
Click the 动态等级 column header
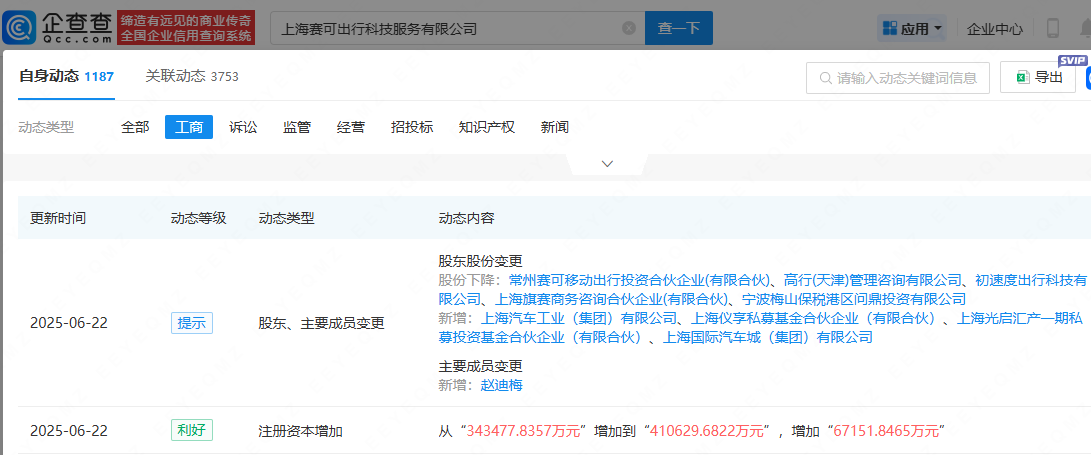[198, 218]
